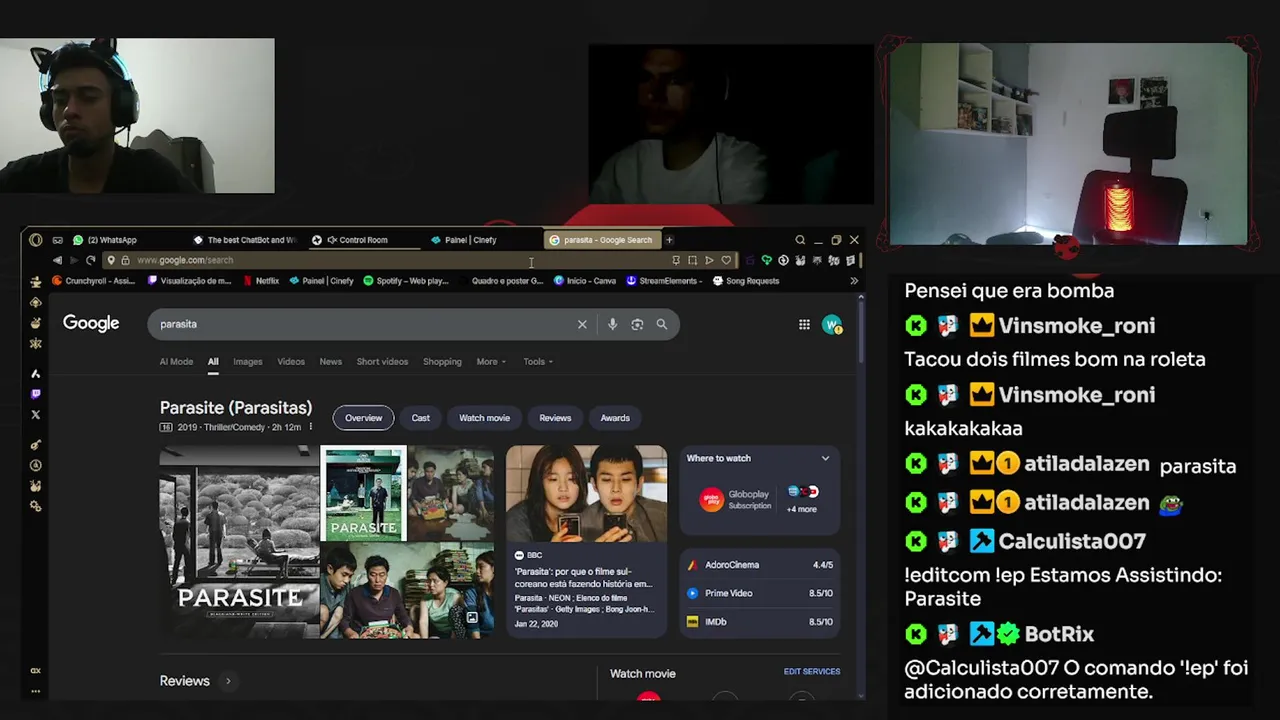This screenshot has width=1280, height=720.
Task: Select the parasita - Google Search tab
Action: tap(601, 240)
